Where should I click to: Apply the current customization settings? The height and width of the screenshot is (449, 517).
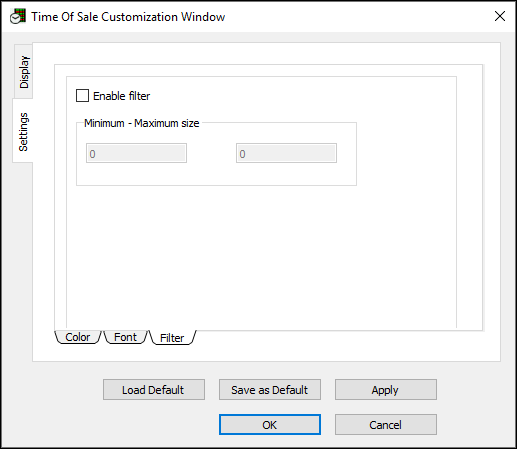(386, 390)
